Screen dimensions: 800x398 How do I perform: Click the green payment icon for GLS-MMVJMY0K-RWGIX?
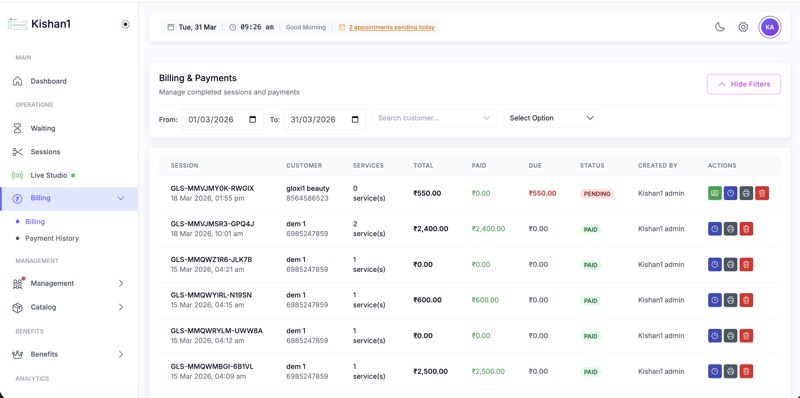click(715, 193)
